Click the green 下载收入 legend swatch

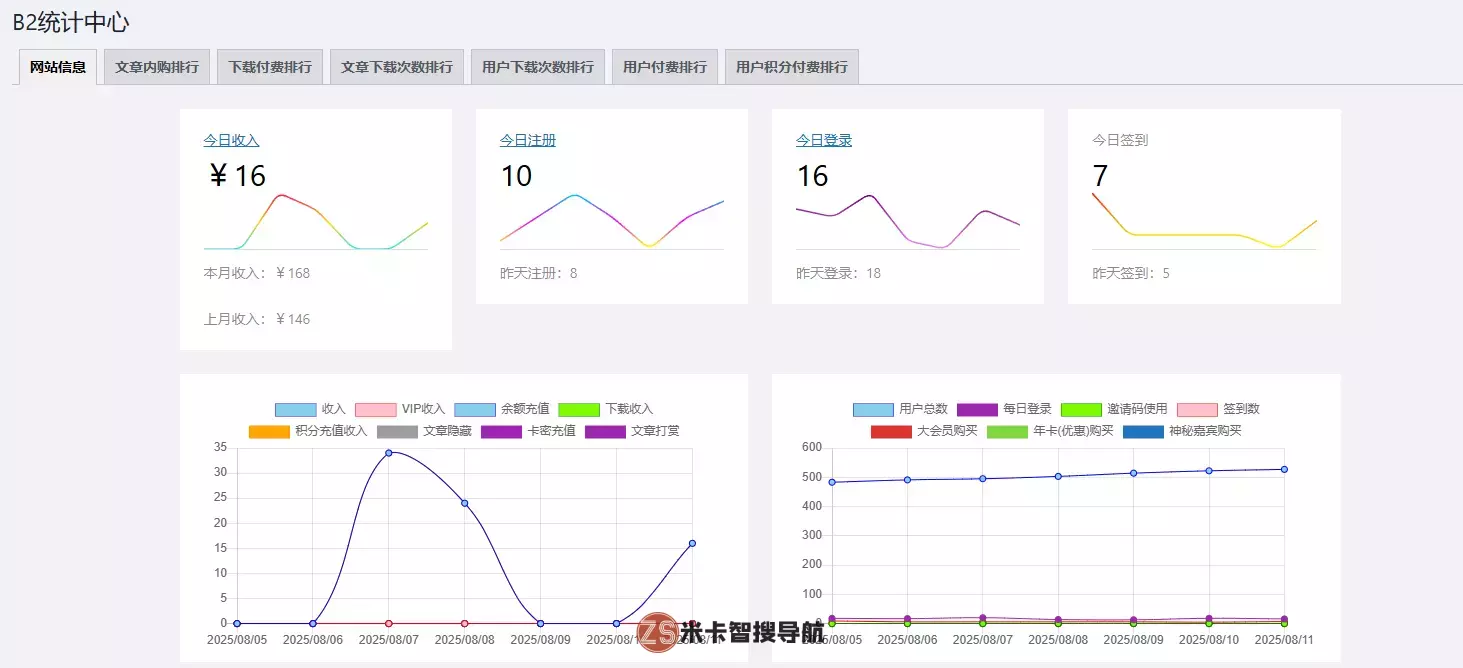(x=579, y=409)
